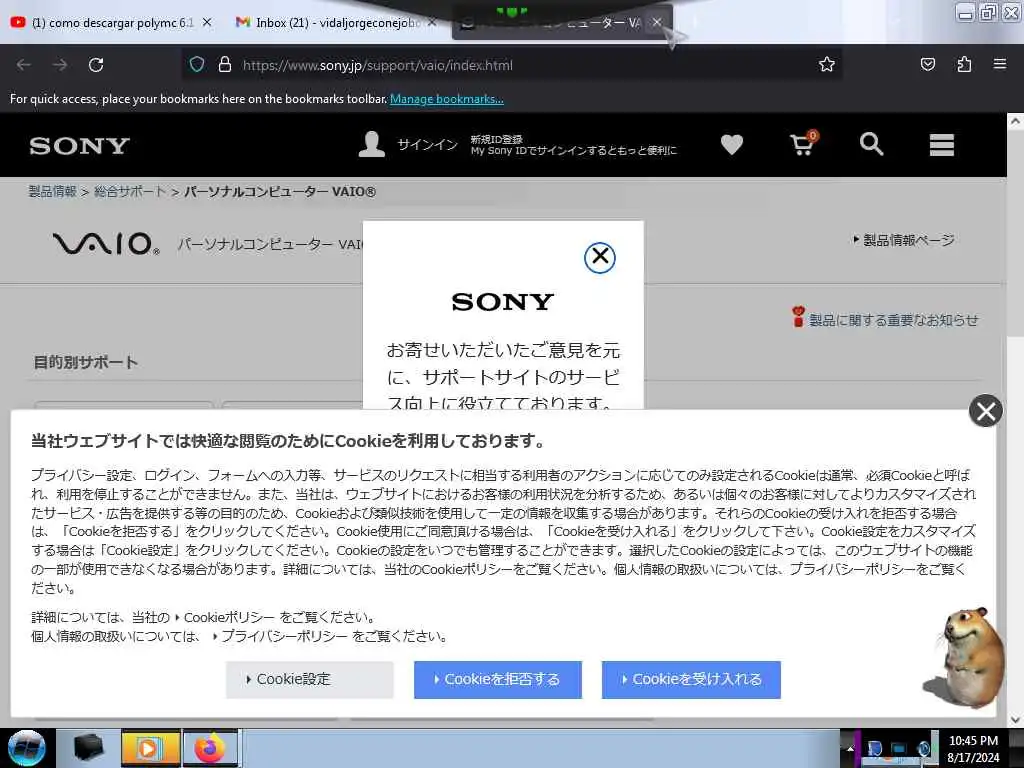Click the padlock site security icon
The height and width of the screenshot is (768, 1024).
click(x=225, y=65)
